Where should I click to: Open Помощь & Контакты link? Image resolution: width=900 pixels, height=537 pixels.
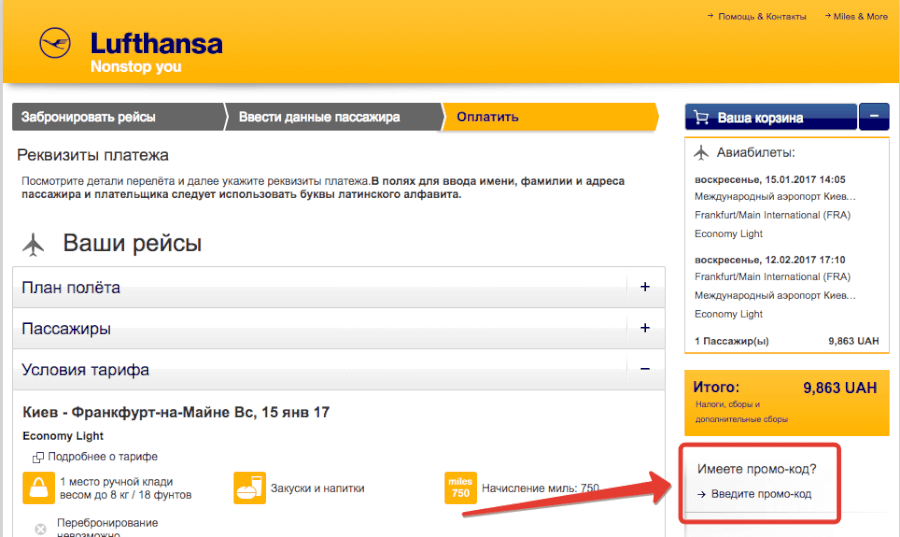[762, 17]
